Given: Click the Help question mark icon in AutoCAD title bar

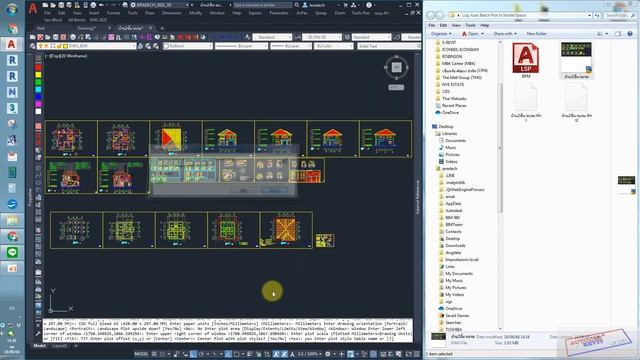Looking at the screenshot, I should point(369,5).
